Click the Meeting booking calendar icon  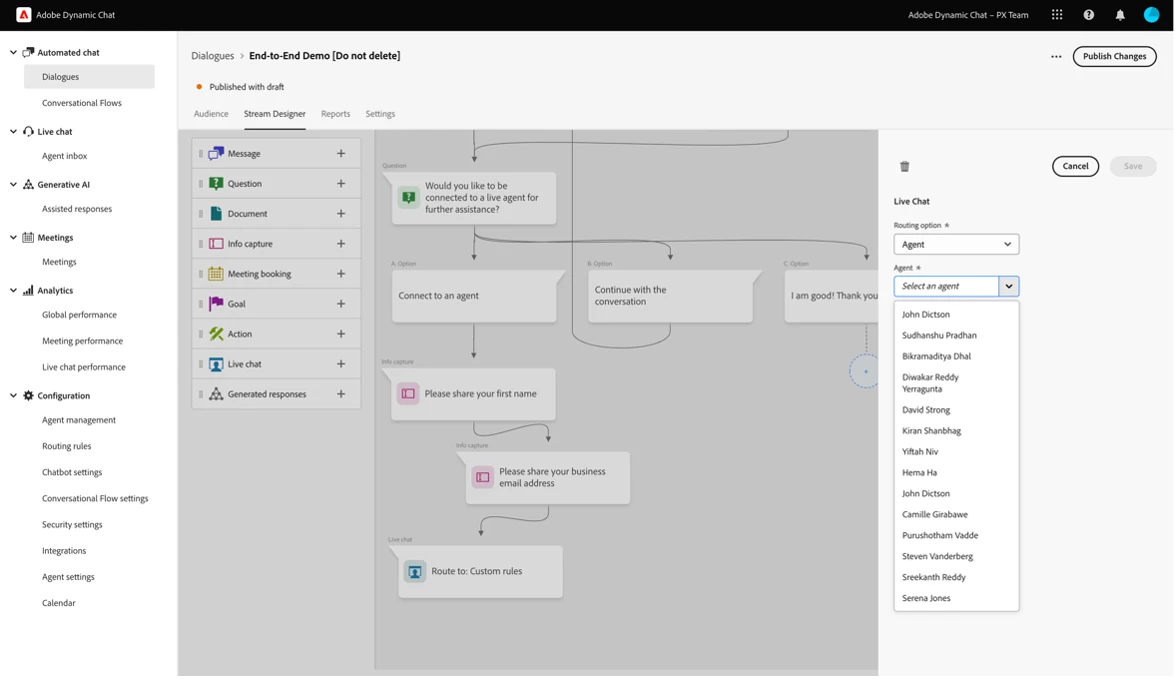pos(216,274)
